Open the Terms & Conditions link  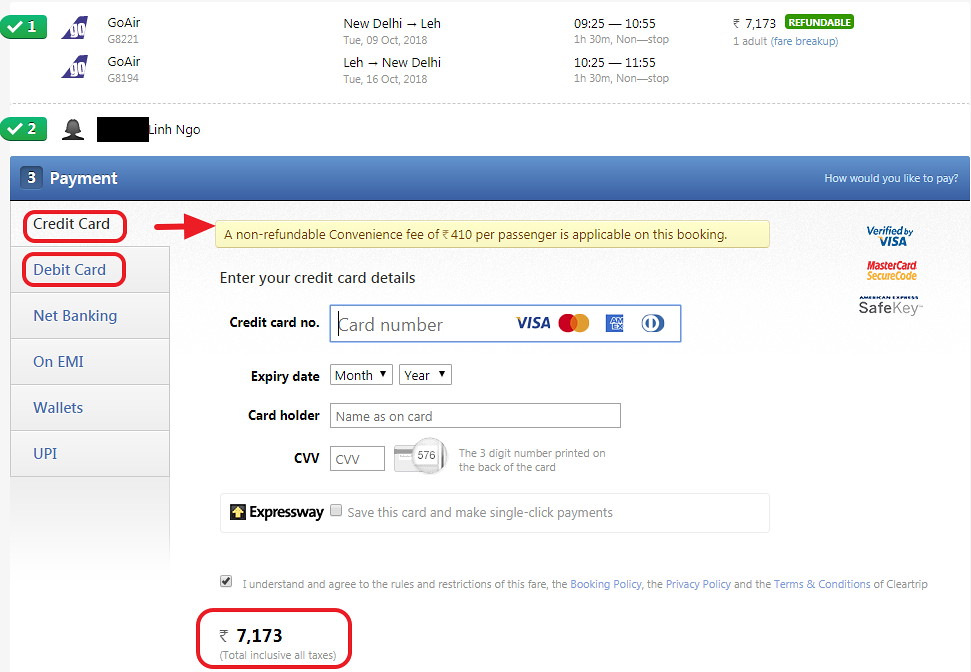pyautogui.click(x=822, y=584)
